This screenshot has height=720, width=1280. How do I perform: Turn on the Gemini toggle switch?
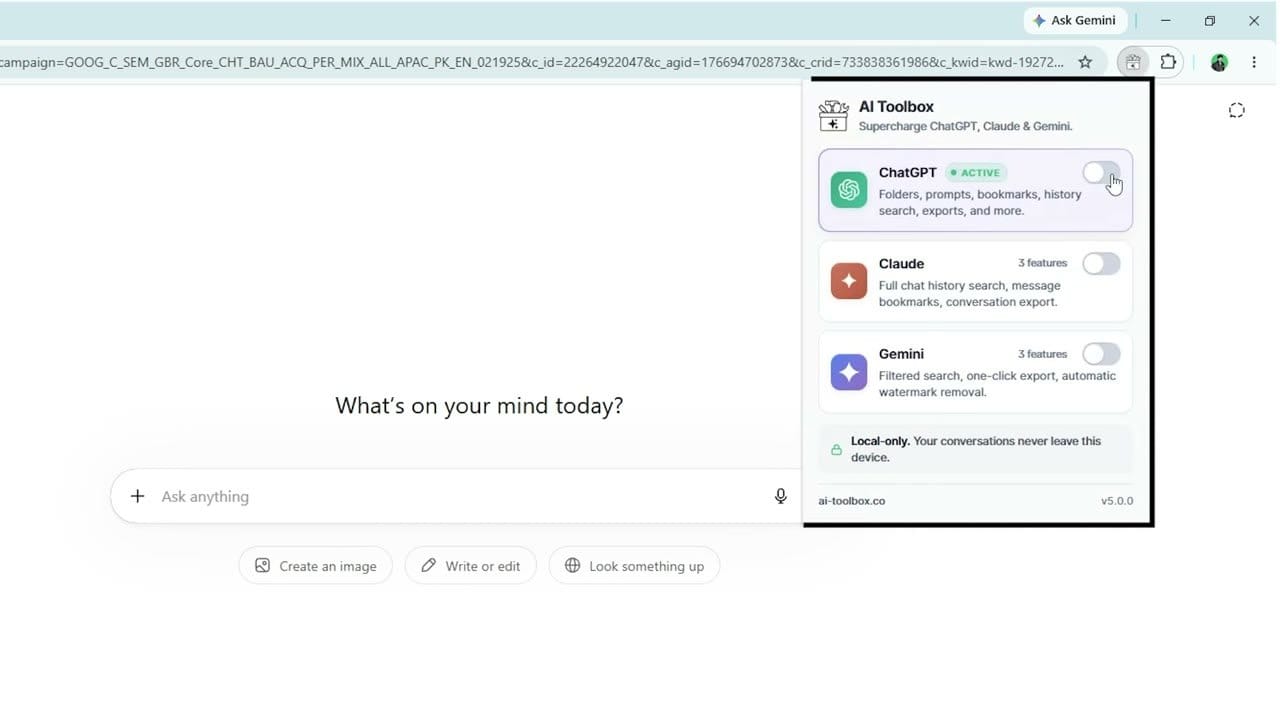(x=1101, y=354)
